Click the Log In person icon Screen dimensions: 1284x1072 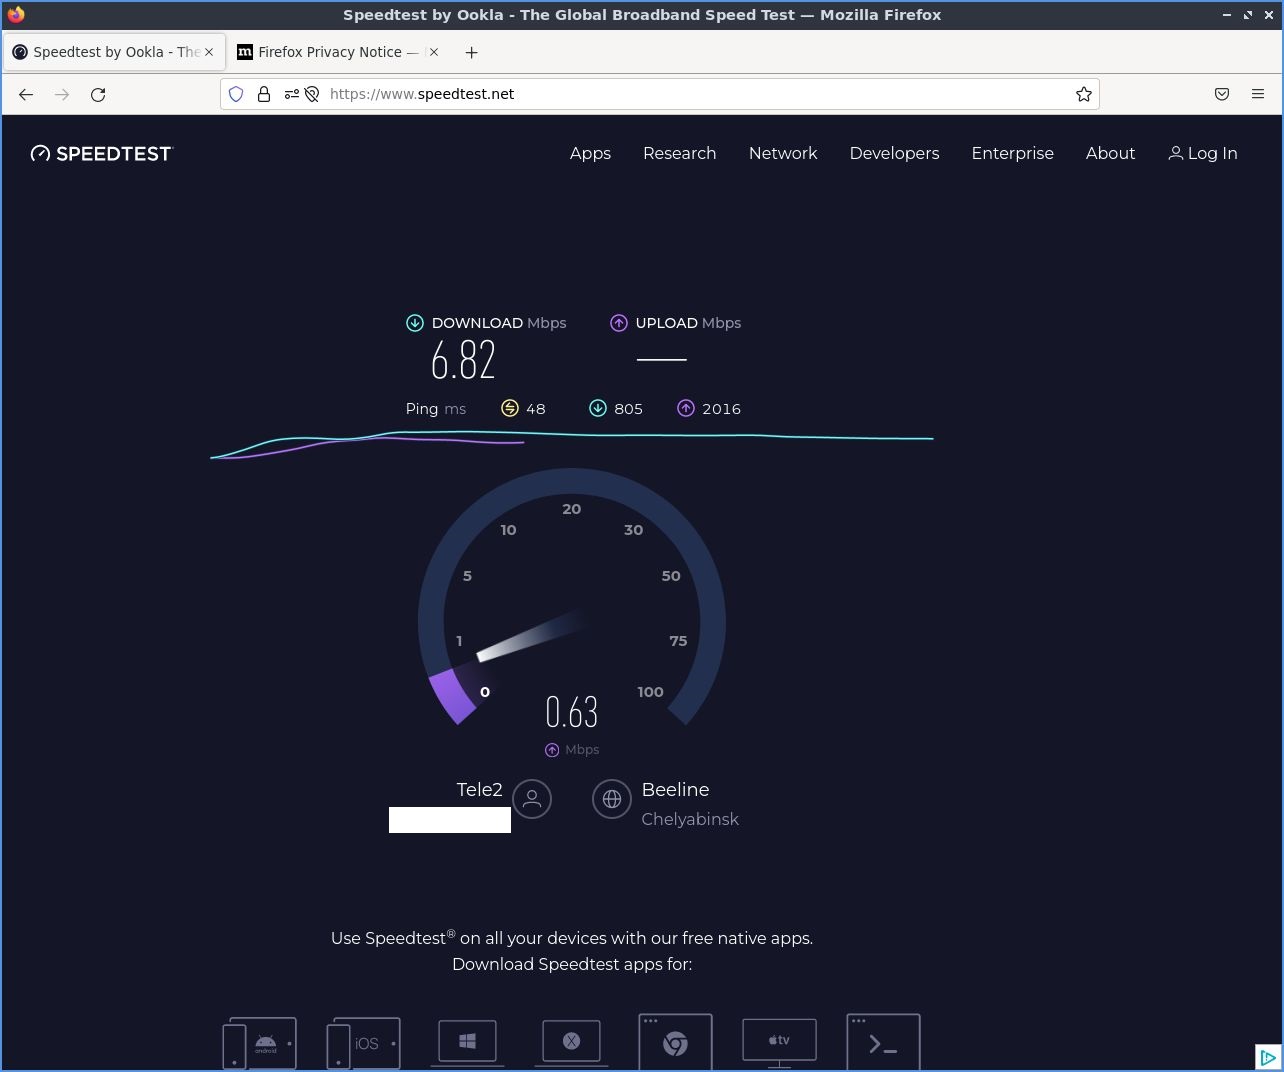click(1176, 153)
